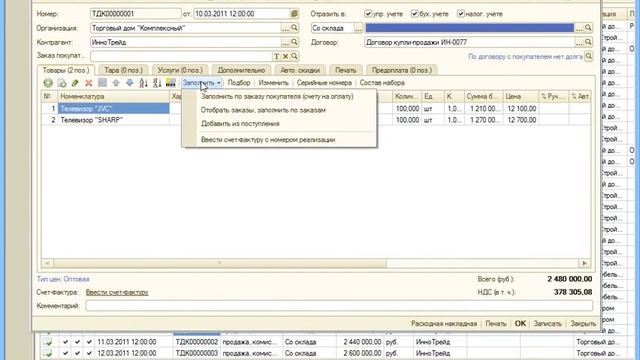This screenshot has width=640, height=360.
Task: Click the Подбор toolbar button
Action: (239, 83)
